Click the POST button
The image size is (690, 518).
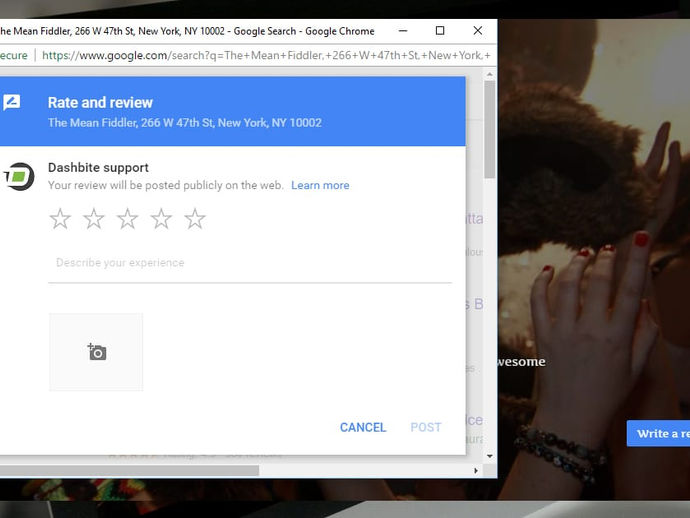click(426, 427)
